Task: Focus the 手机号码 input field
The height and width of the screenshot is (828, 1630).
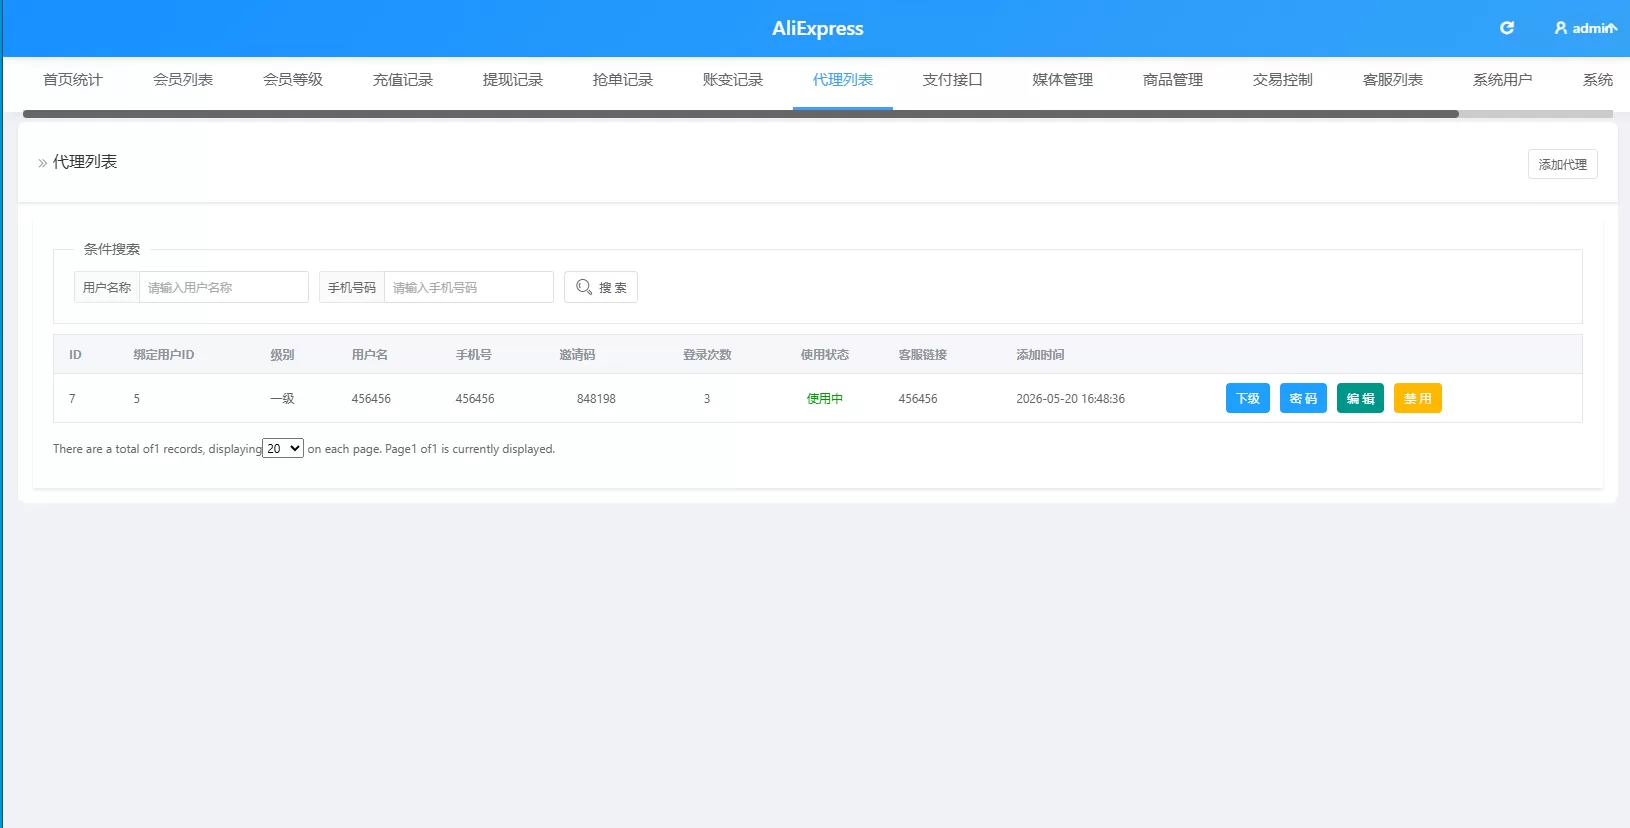Action: coord(469,287)
